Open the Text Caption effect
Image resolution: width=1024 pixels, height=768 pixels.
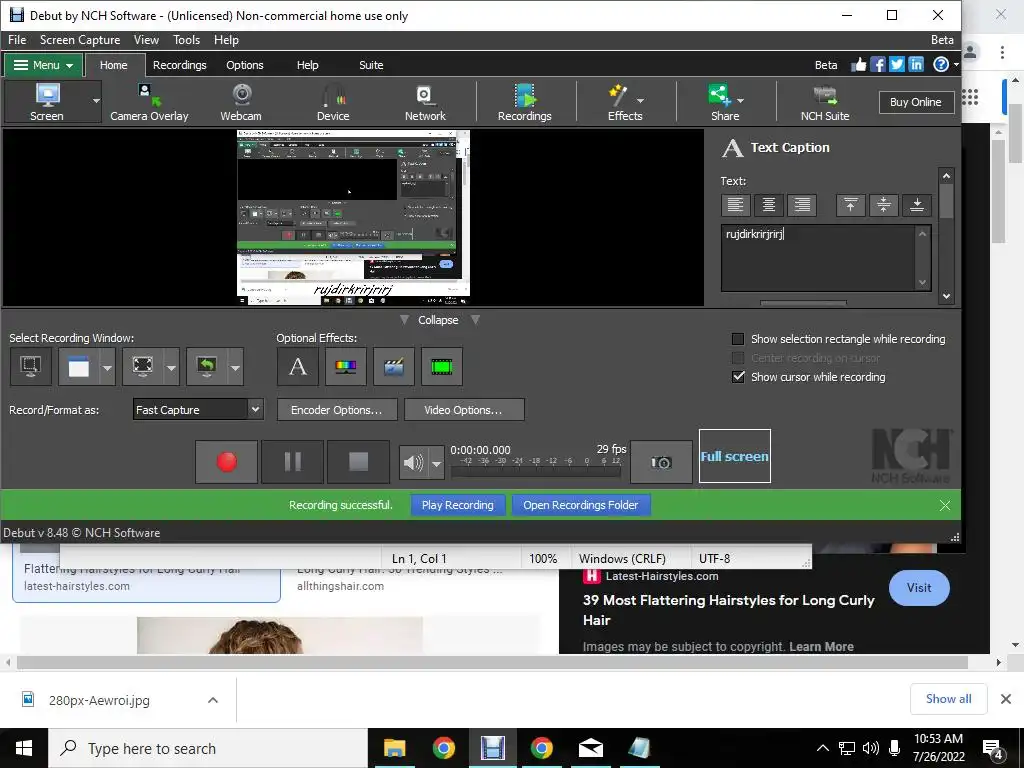pos(298,366)
